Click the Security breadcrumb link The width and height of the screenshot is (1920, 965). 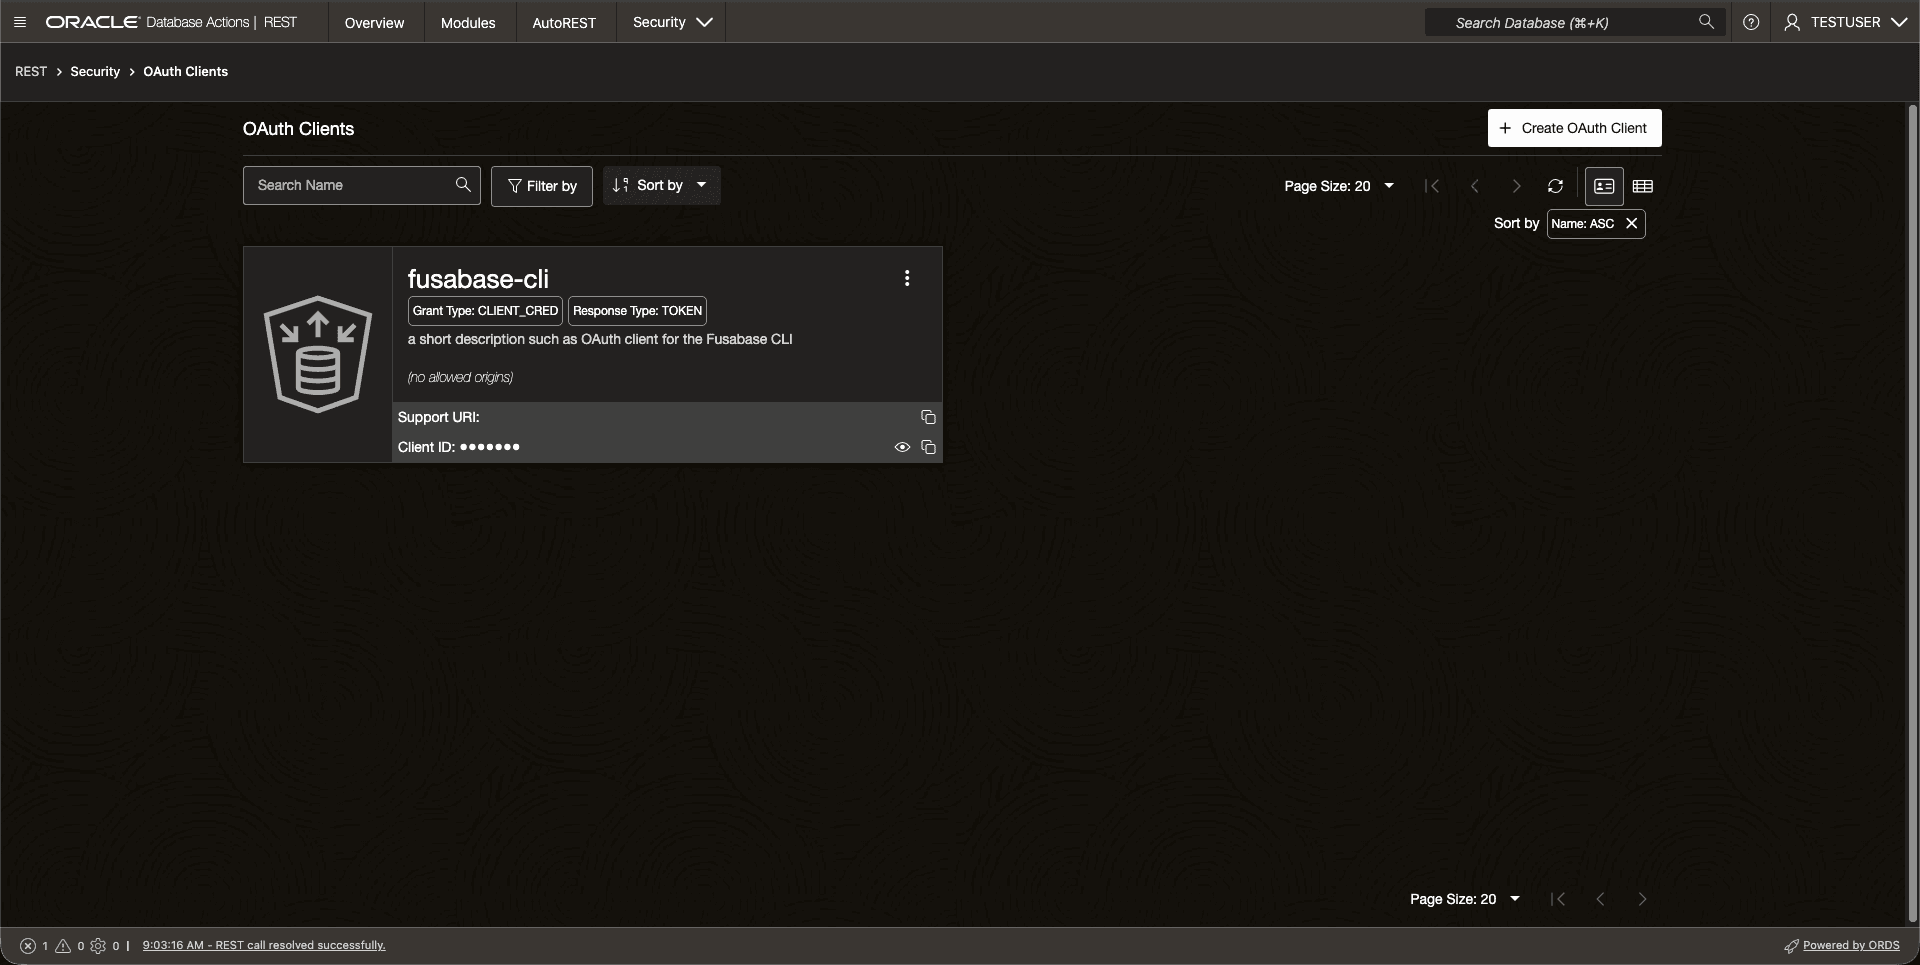click(95, 71)
